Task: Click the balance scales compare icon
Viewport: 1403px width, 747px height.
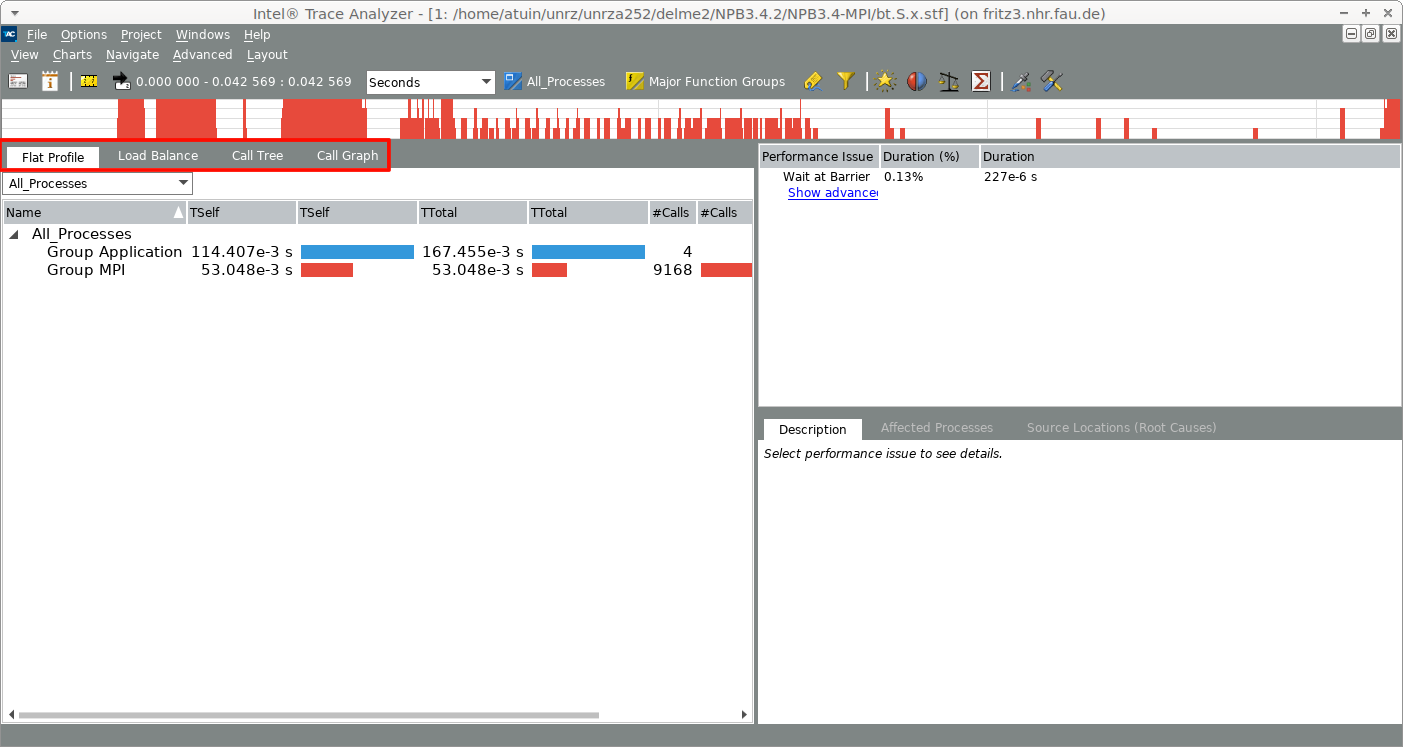Action: click(x=949, y=81)
